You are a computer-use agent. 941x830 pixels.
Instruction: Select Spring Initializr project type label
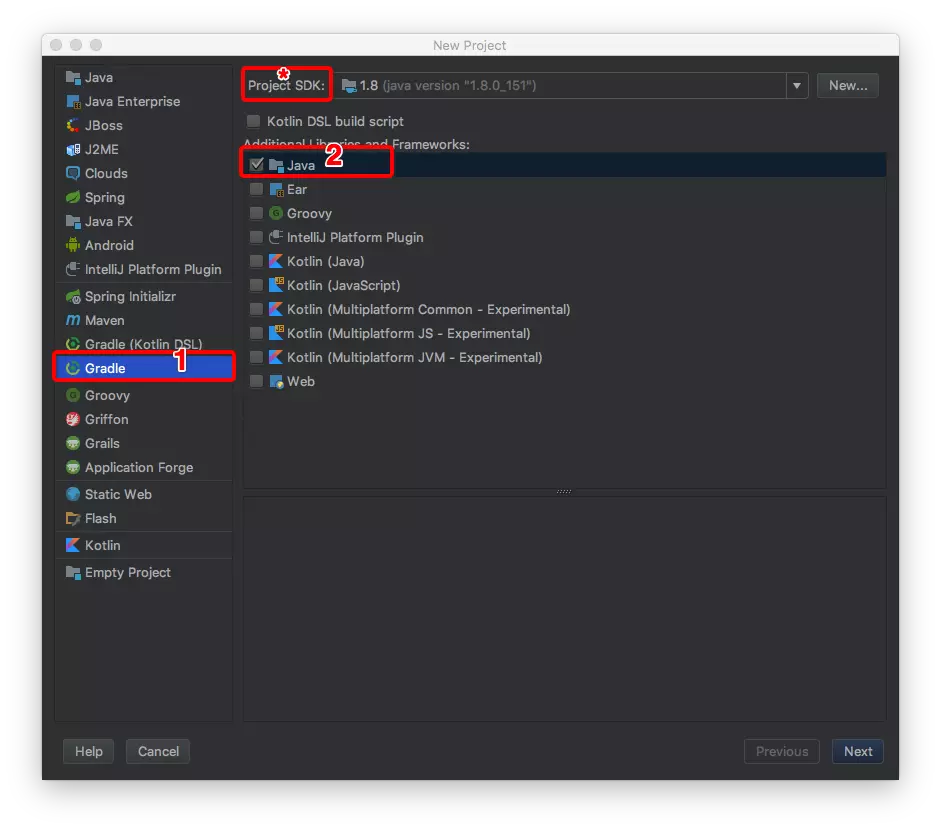130,296
